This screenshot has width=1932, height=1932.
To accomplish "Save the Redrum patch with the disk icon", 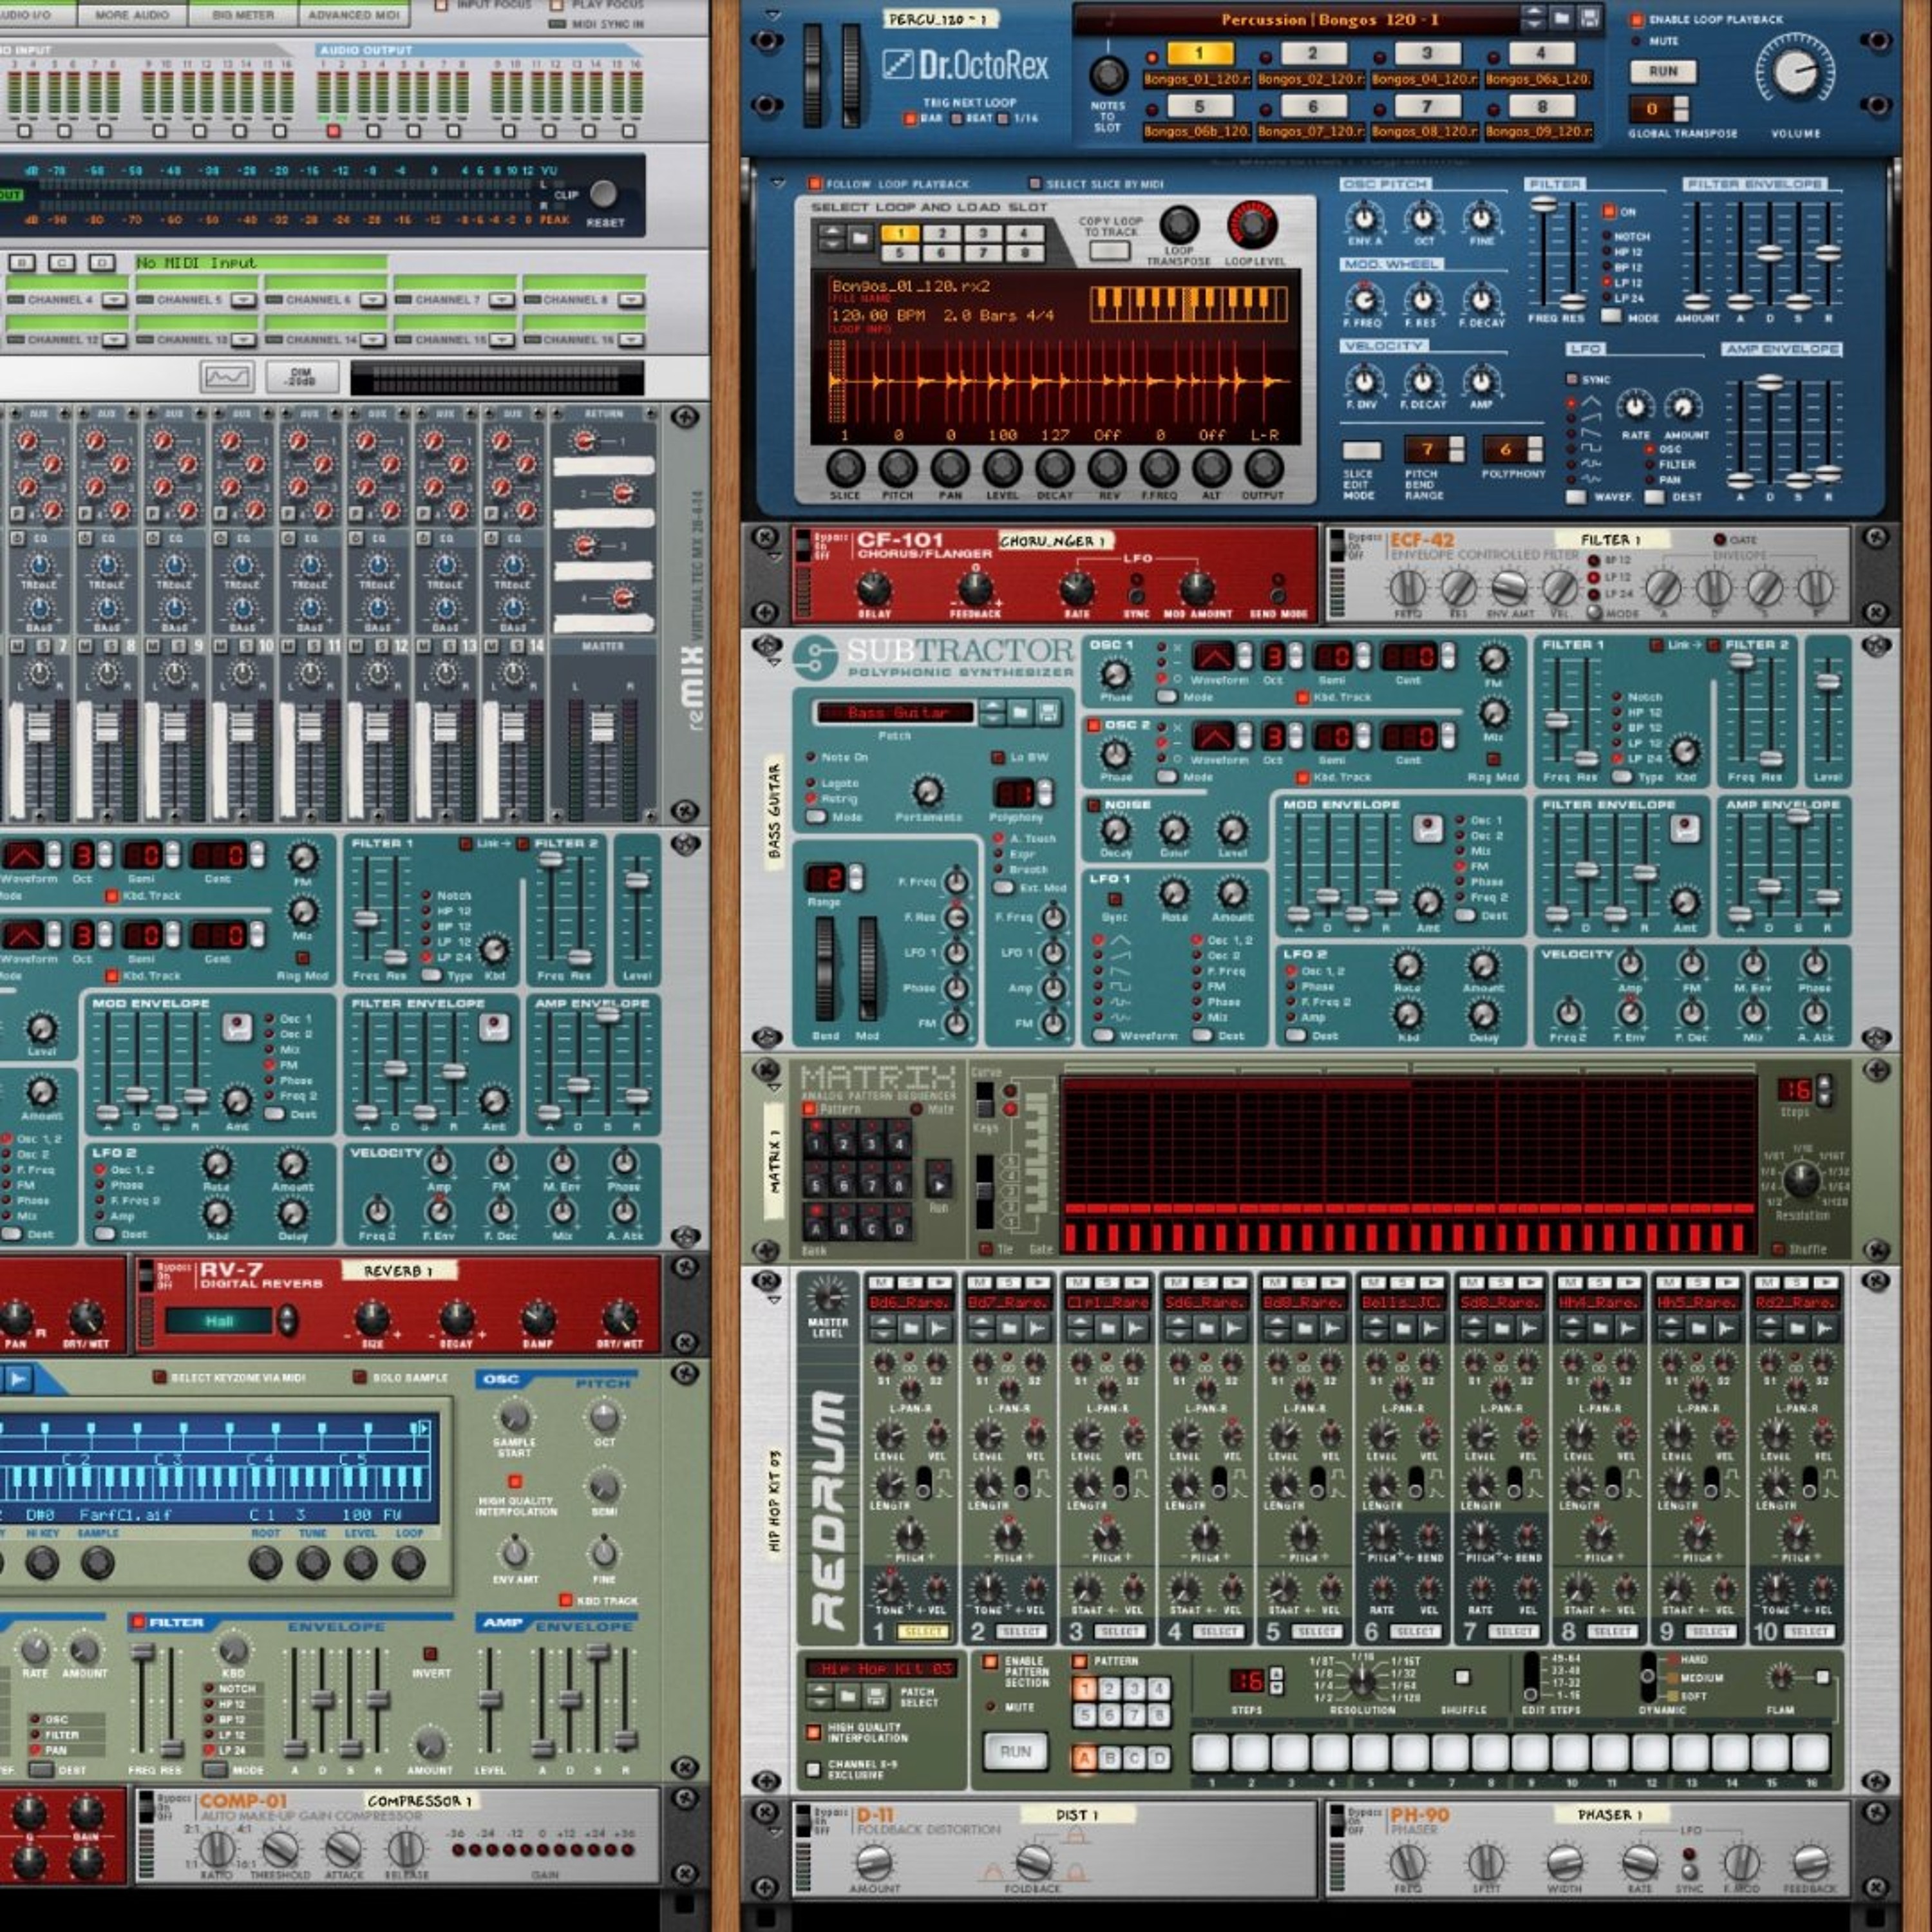I will pos(875,1696).
